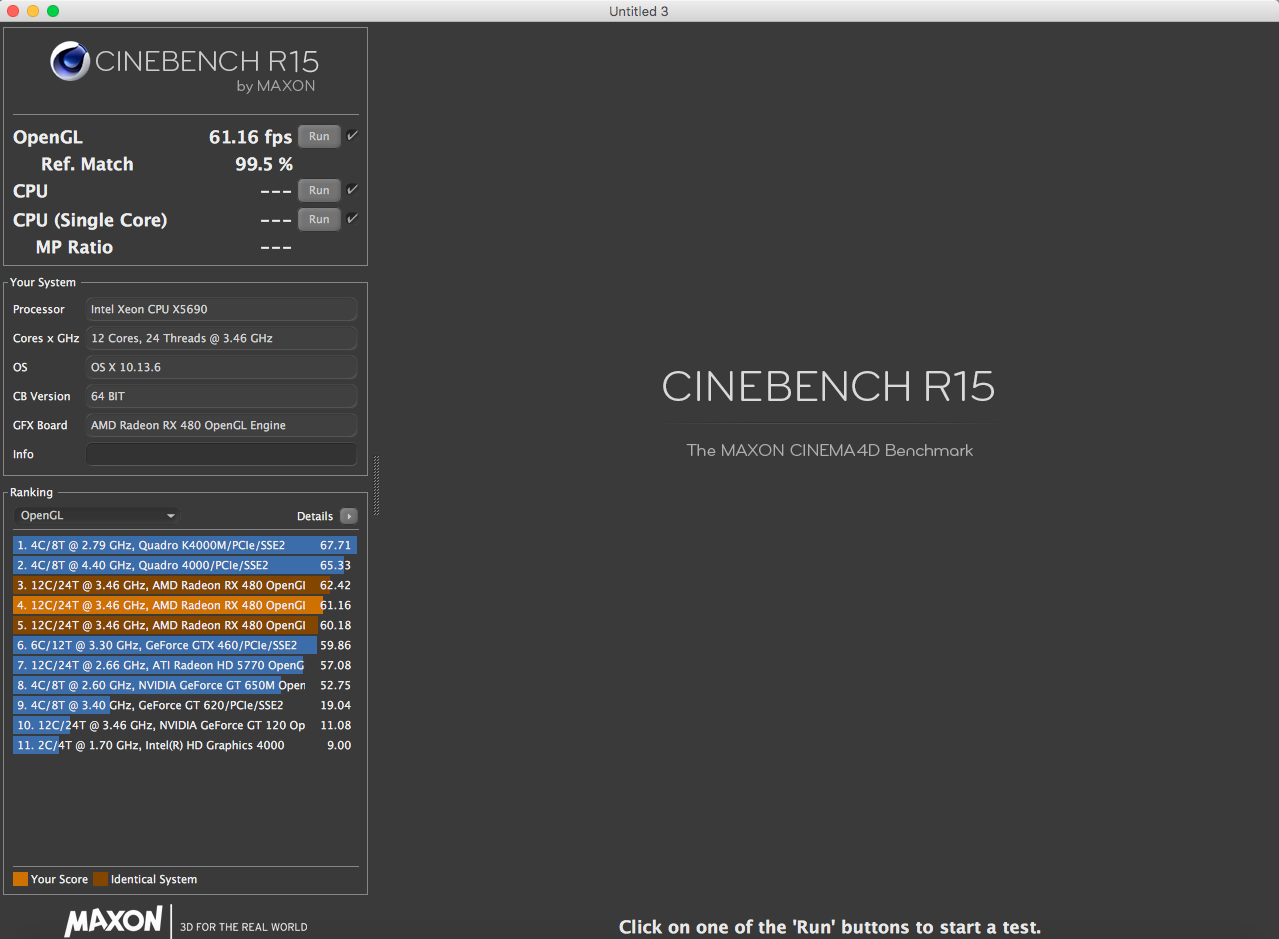This screenshot has height=939, width=1279.
Task: Run the OpenGL benchmark test
Action: click(x=319, y=137)
